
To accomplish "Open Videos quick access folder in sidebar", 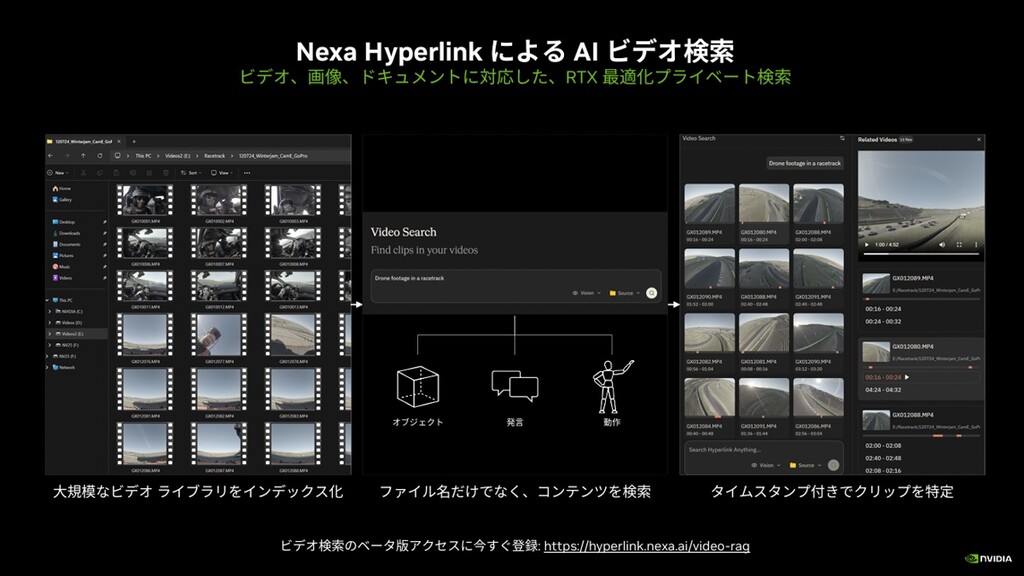I will pyautogui.click(x=63, y=278).
